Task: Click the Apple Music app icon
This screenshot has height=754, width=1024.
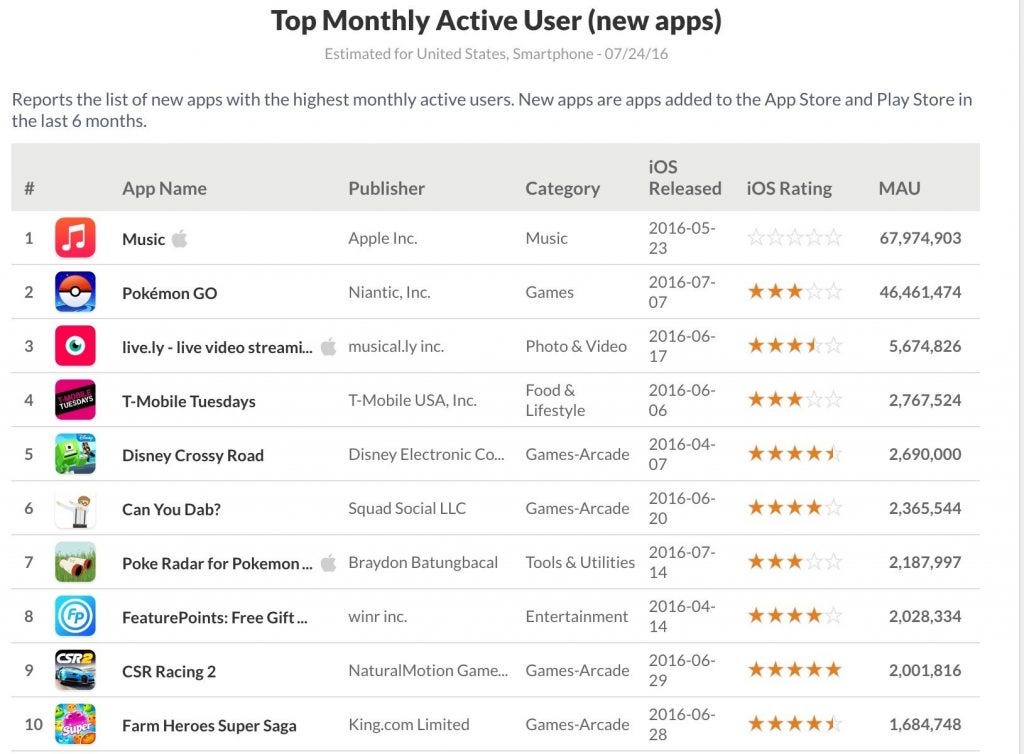Action: [75, 238]
